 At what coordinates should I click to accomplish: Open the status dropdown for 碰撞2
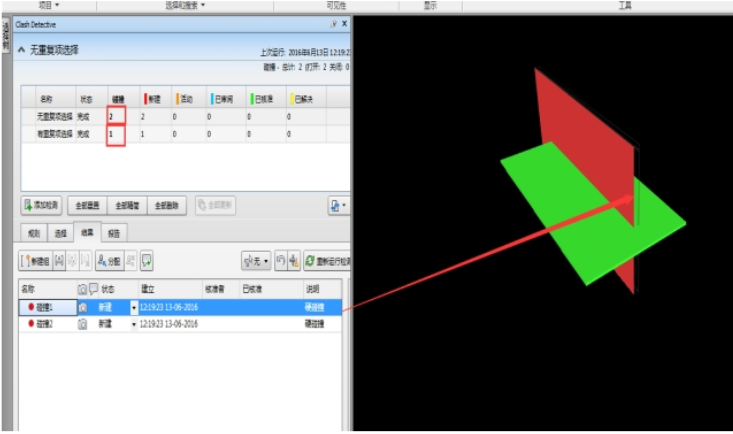click(x=134, y=324)
